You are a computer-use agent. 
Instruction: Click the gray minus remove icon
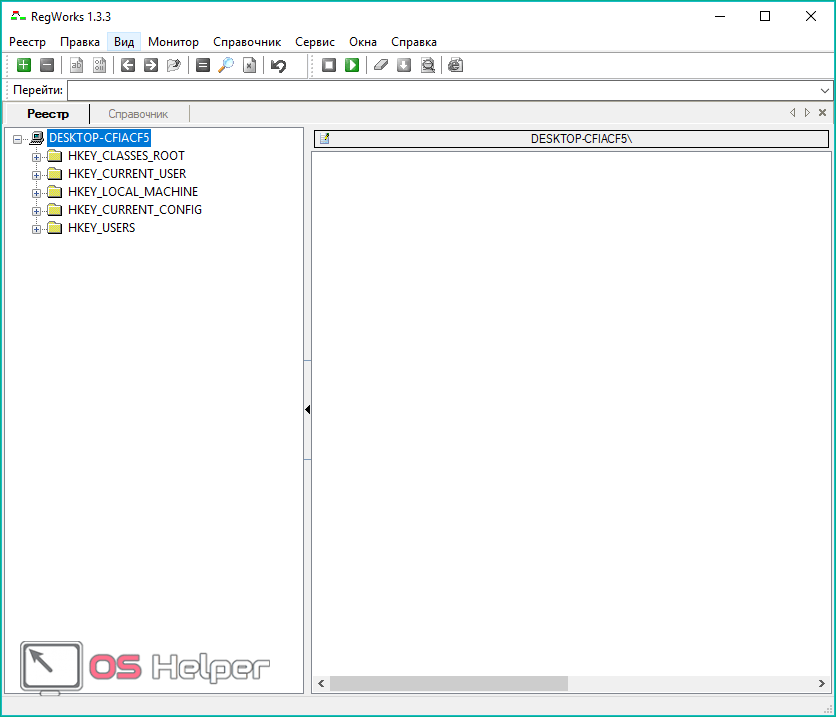click(47, 66)
